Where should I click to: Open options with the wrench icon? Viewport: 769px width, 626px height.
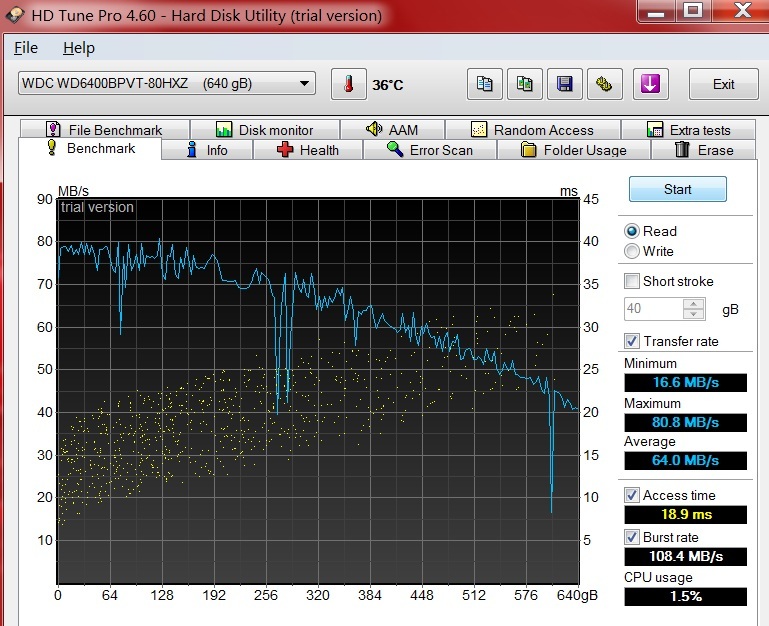[x=603, y=84]
